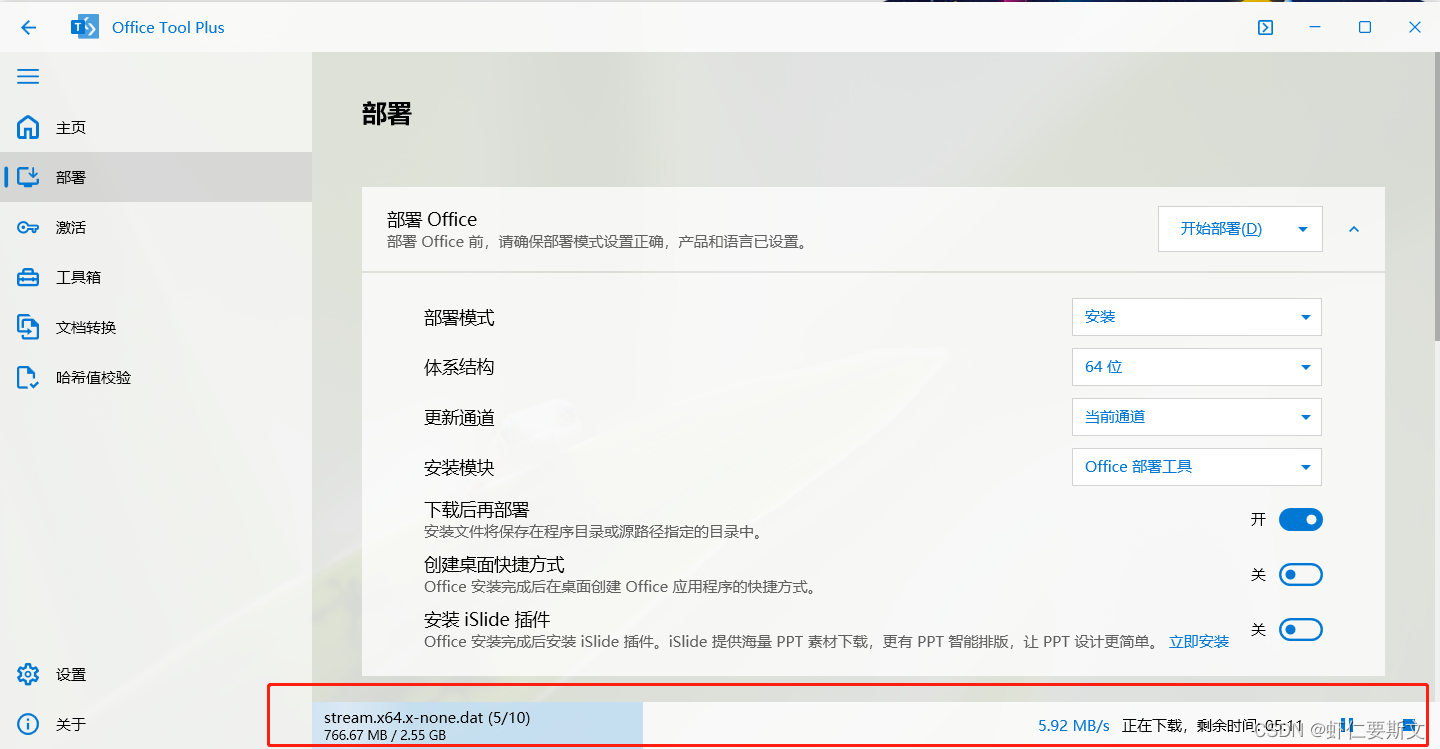Click 766.67 MB / 2.55 GB text
The width and height of the screenshot is (1440, 749).
[385, 735]
